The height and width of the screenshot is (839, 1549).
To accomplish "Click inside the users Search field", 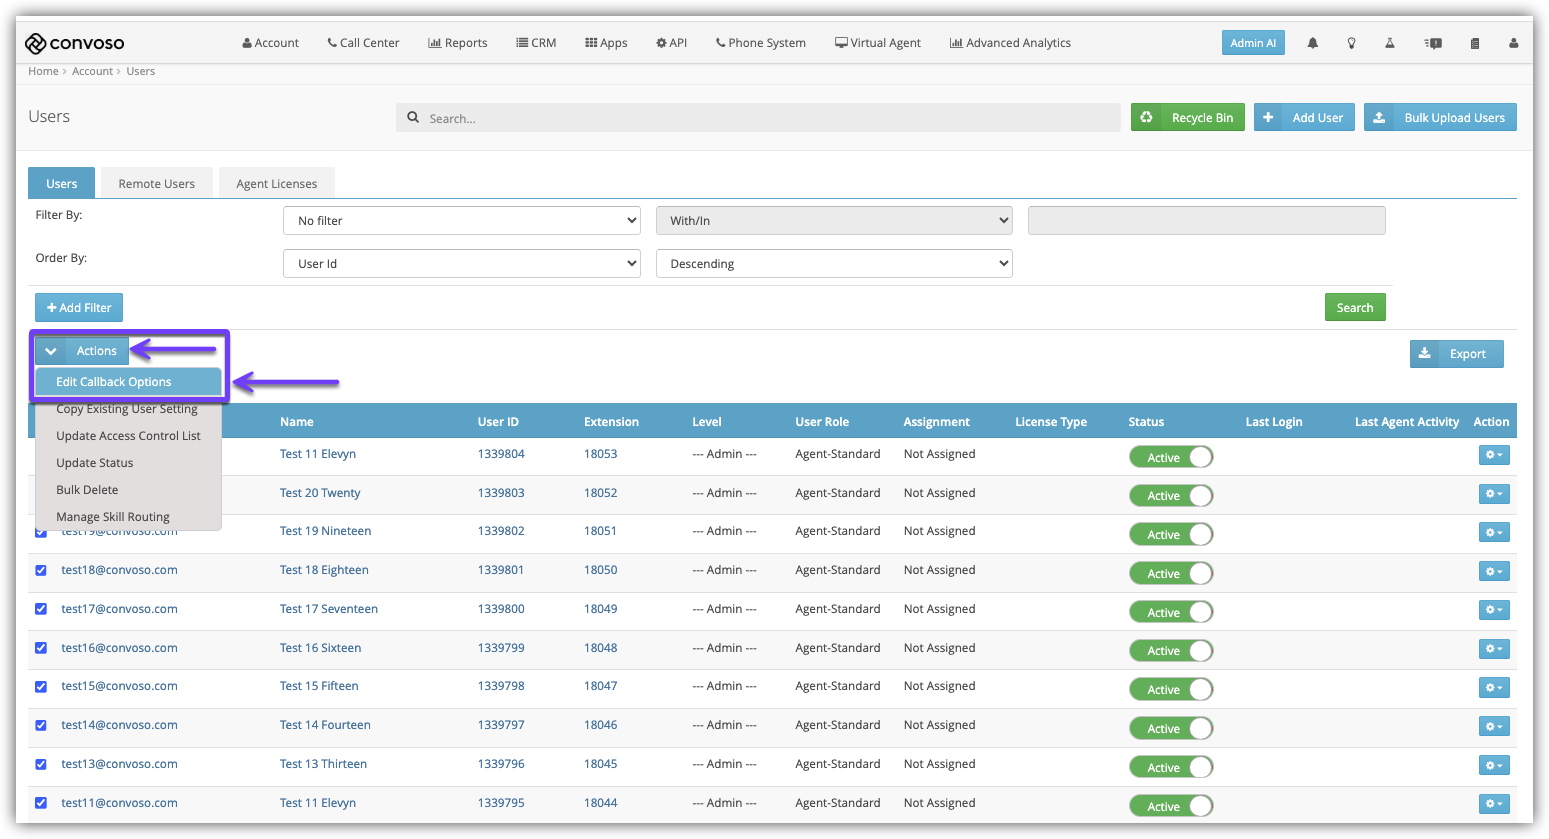I will [758, 118].
